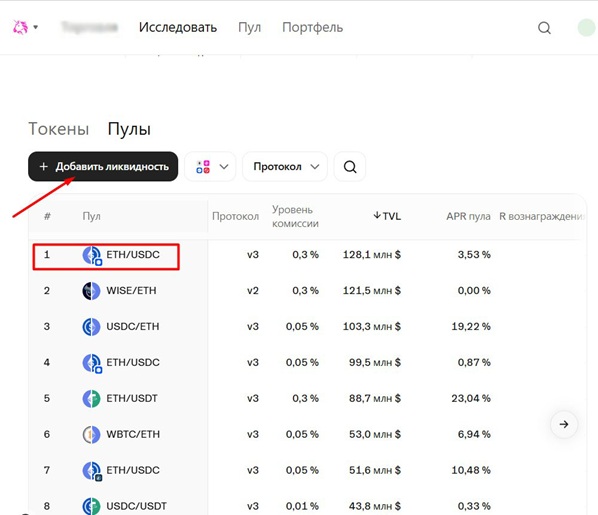Viewport: 598px width, 515px height.
Task: Click the APR value 19,22 %
Action: (x=471, y=327)
